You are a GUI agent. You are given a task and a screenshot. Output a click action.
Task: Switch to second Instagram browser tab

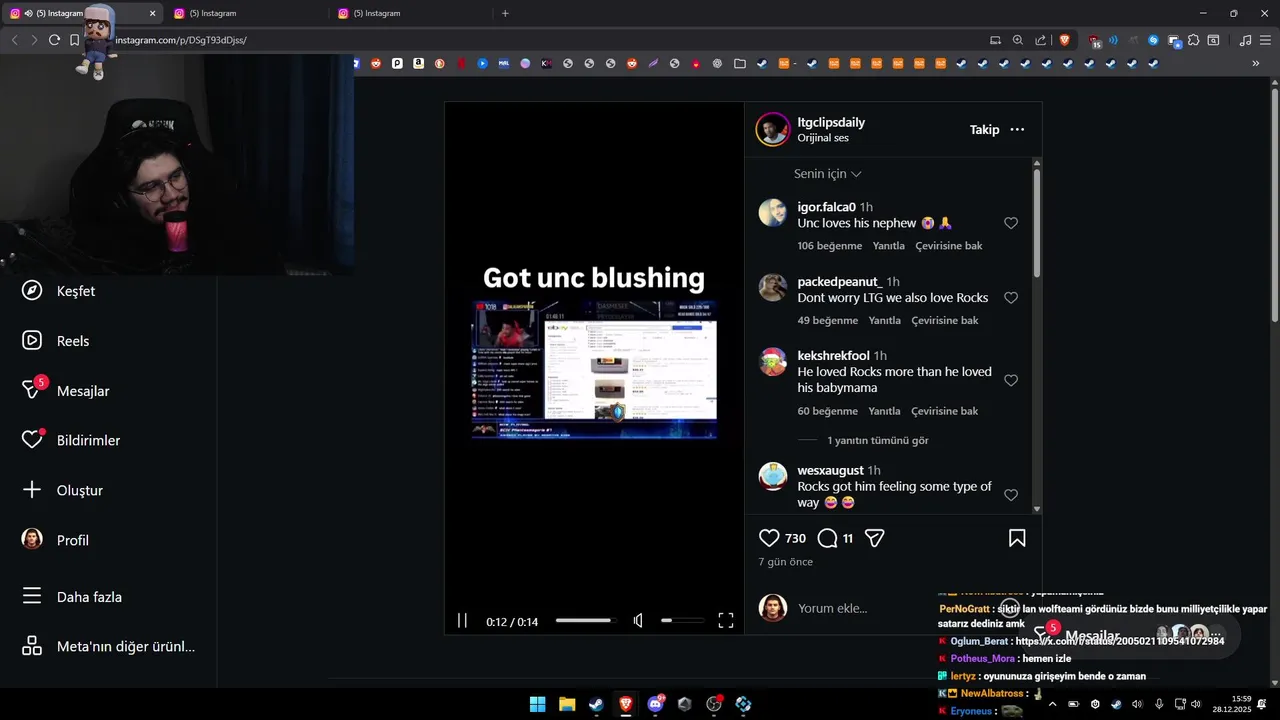245,13
